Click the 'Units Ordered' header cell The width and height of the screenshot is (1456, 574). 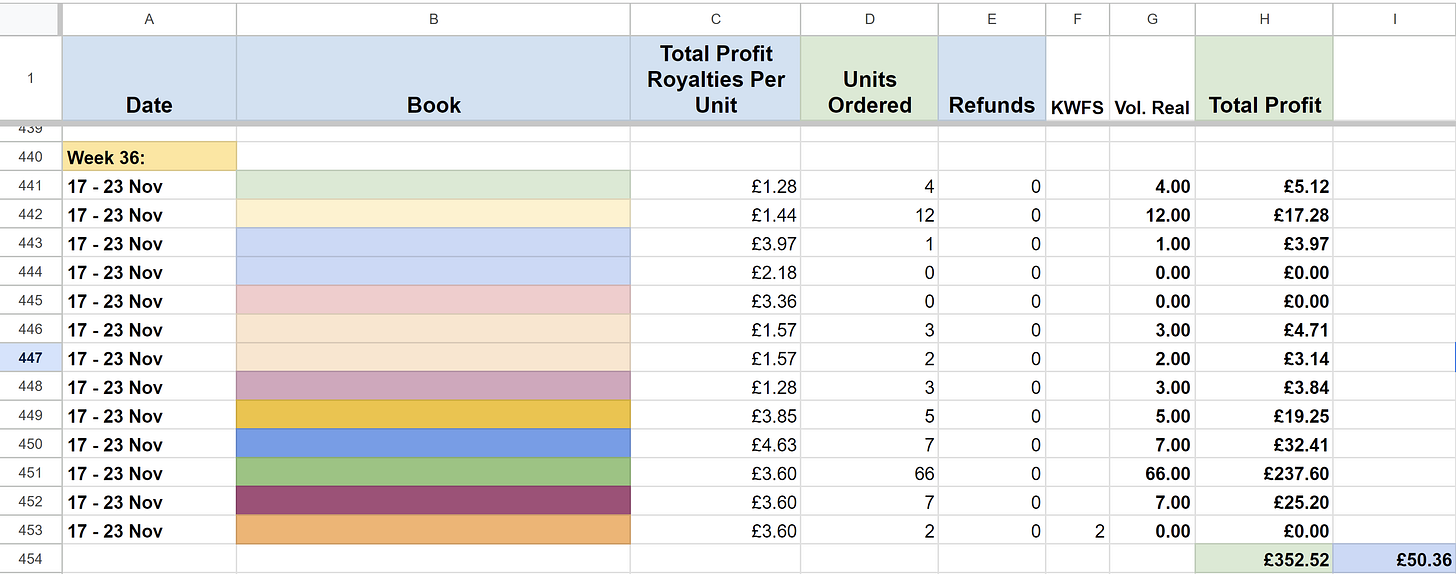coord(869,79)
